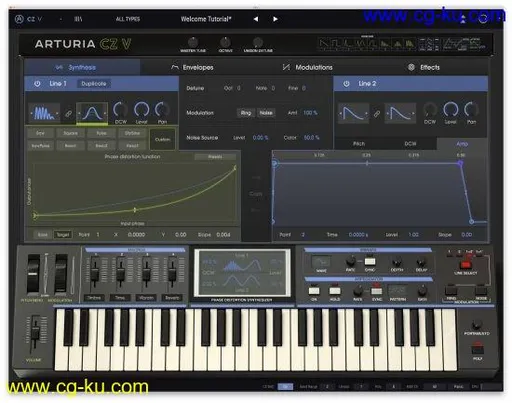
Task: Click the Portamento knob
Action: tap(477, 324)
